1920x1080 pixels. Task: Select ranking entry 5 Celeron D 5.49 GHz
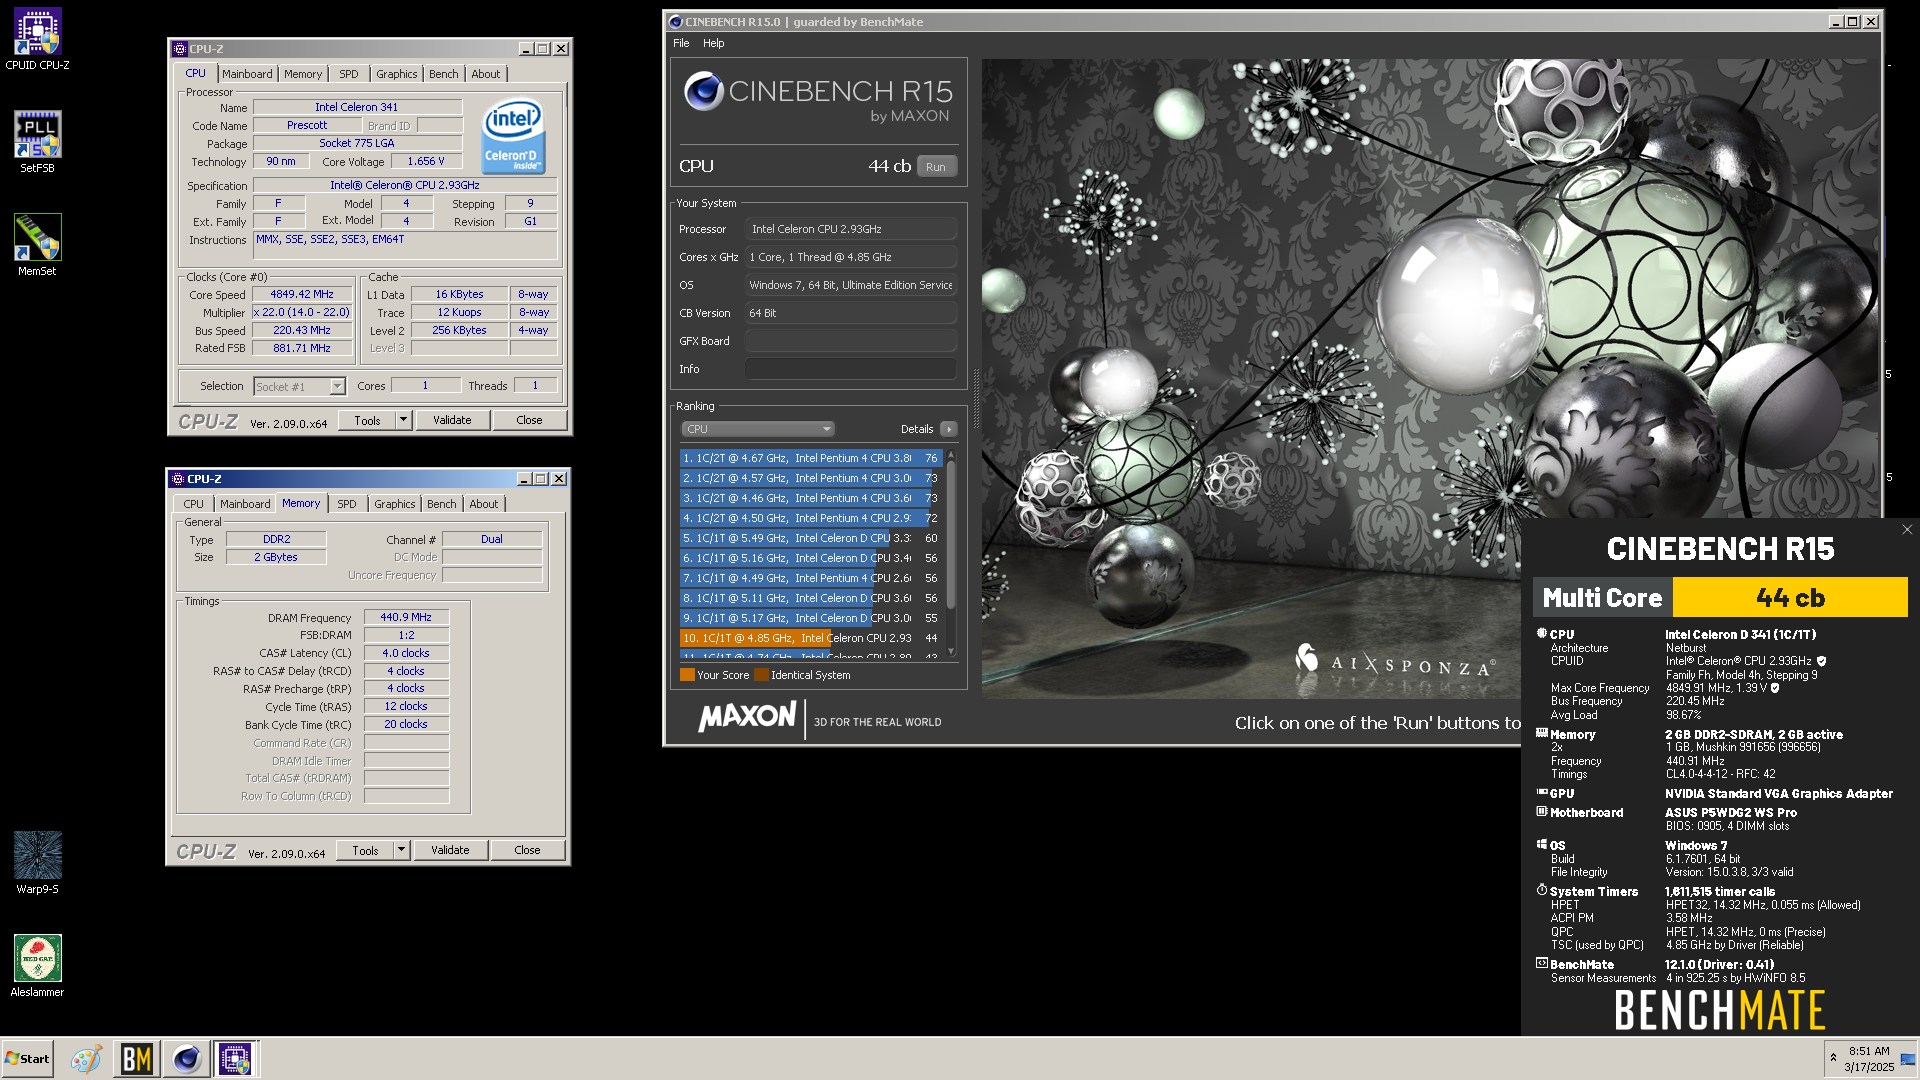pyautogui.click(x=811, y=538)
